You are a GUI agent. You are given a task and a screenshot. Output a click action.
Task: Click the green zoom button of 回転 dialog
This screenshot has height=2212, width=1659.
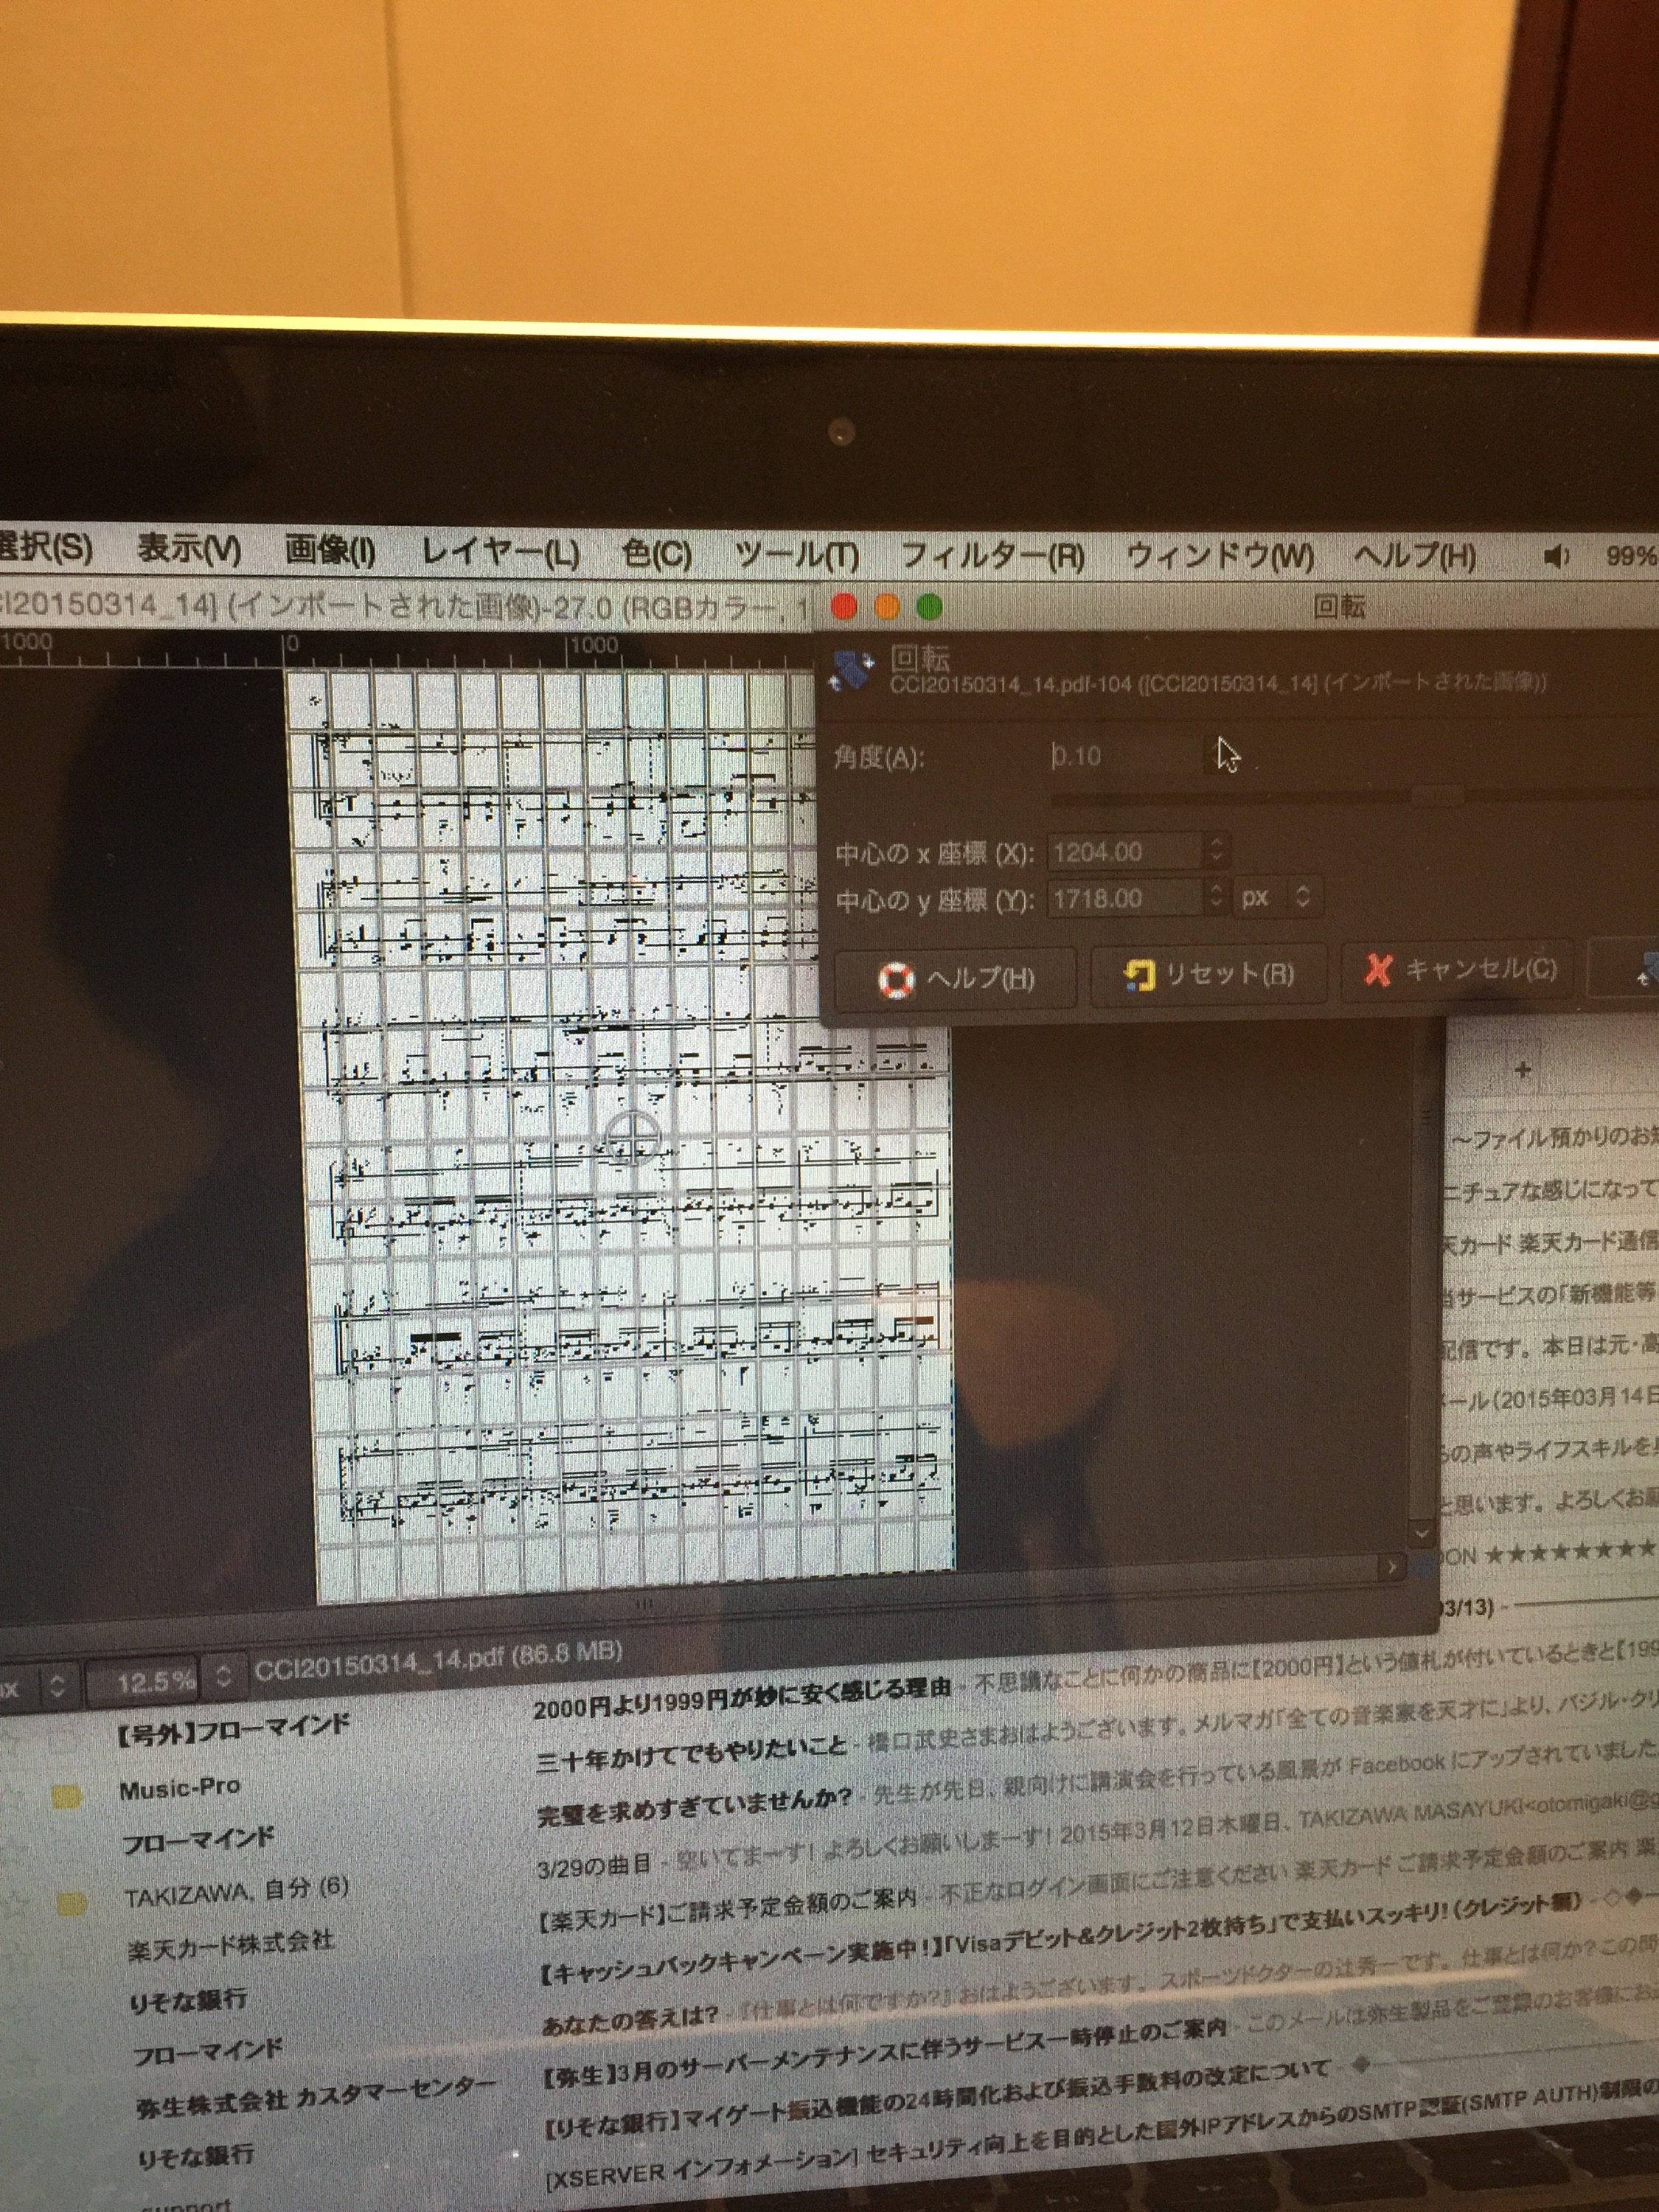click(x=929, y=606)
